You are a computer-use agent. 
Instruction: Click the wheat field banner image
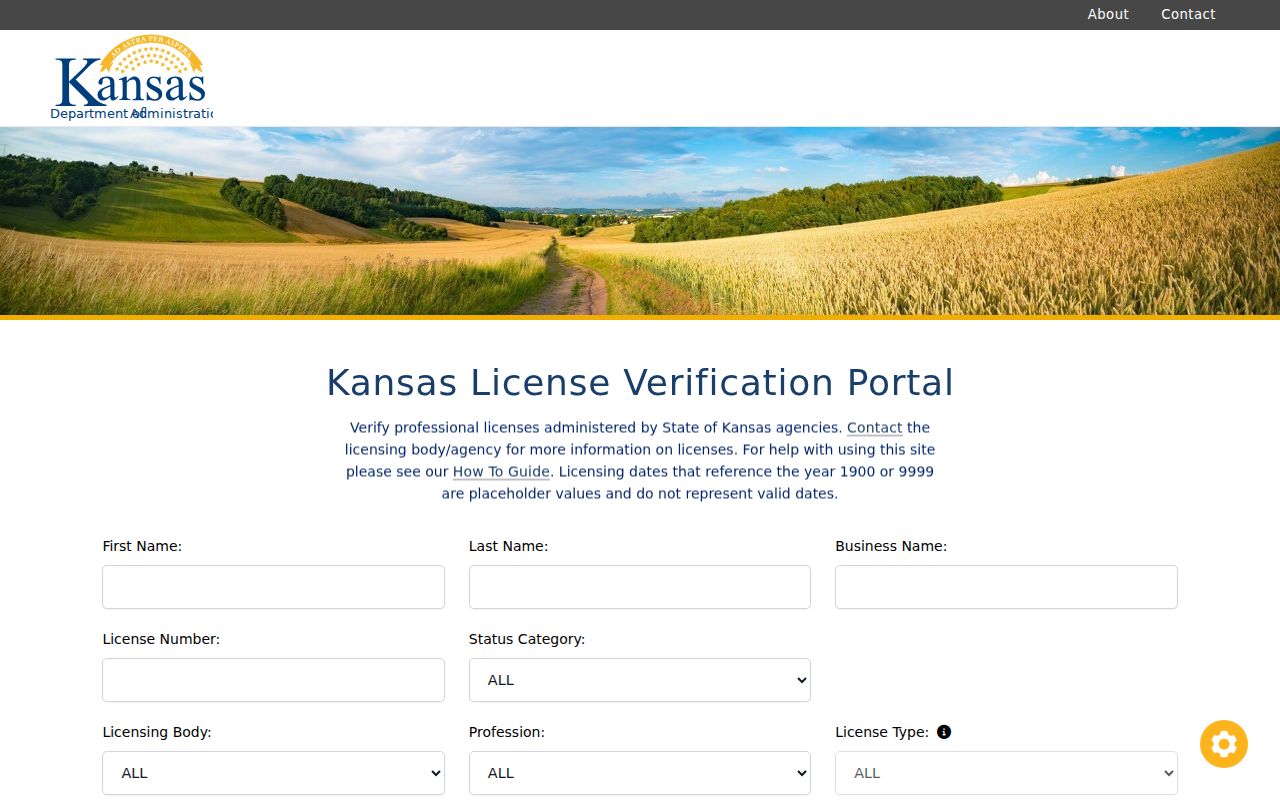click(x=640, y=221)
